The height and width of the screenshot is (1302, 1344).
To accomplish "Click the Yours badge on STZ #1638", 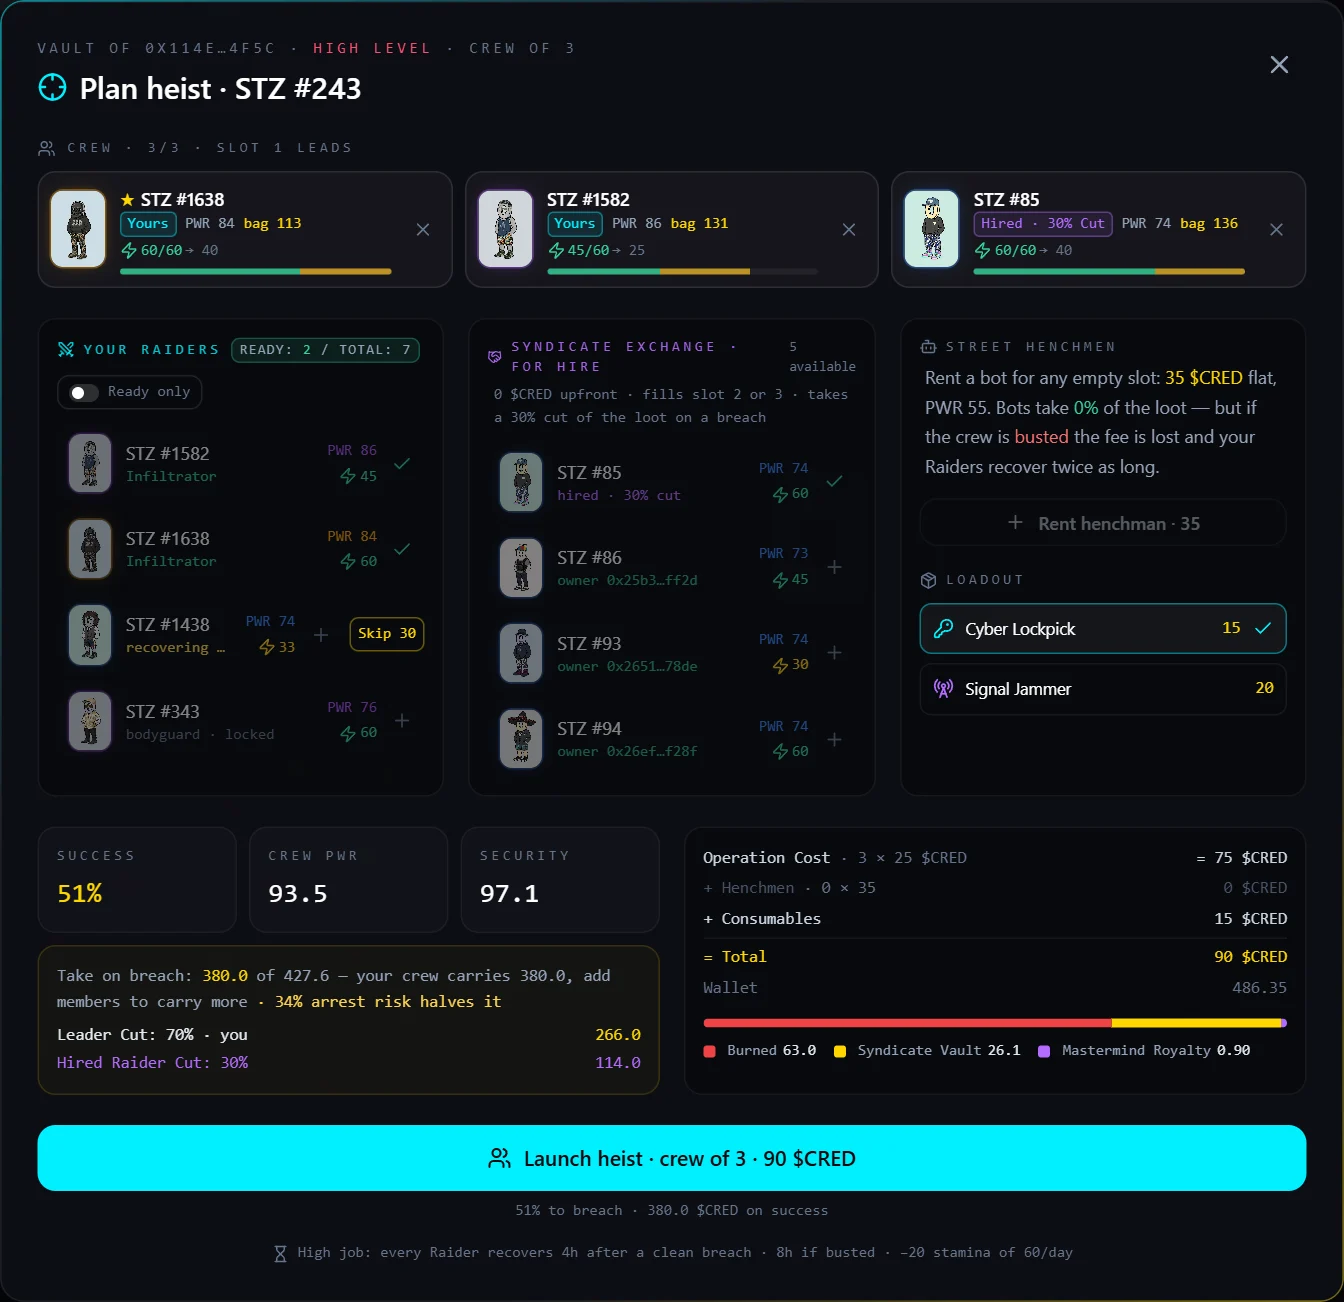I will 148,224.
